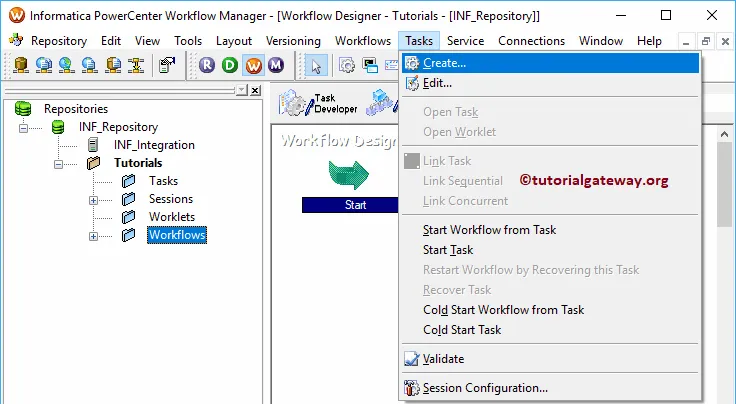Open Session Configuration... menu entry
Screen dimensions: 736x404
(x=485, y=388)
